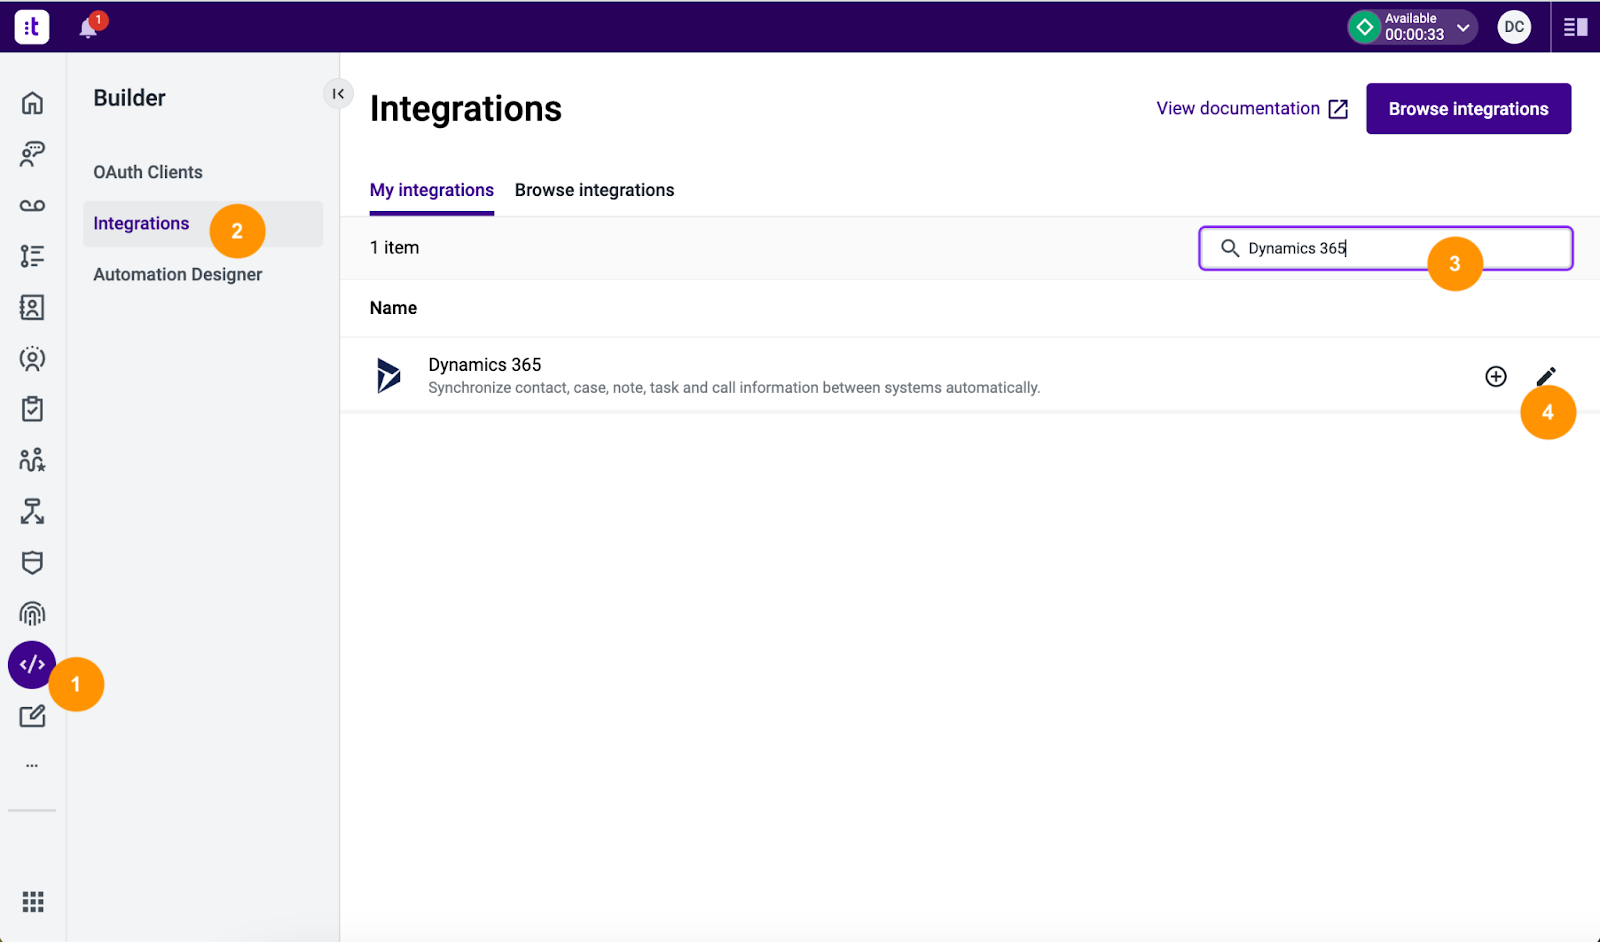Collapse the Builder side panel

click(338, 94)
